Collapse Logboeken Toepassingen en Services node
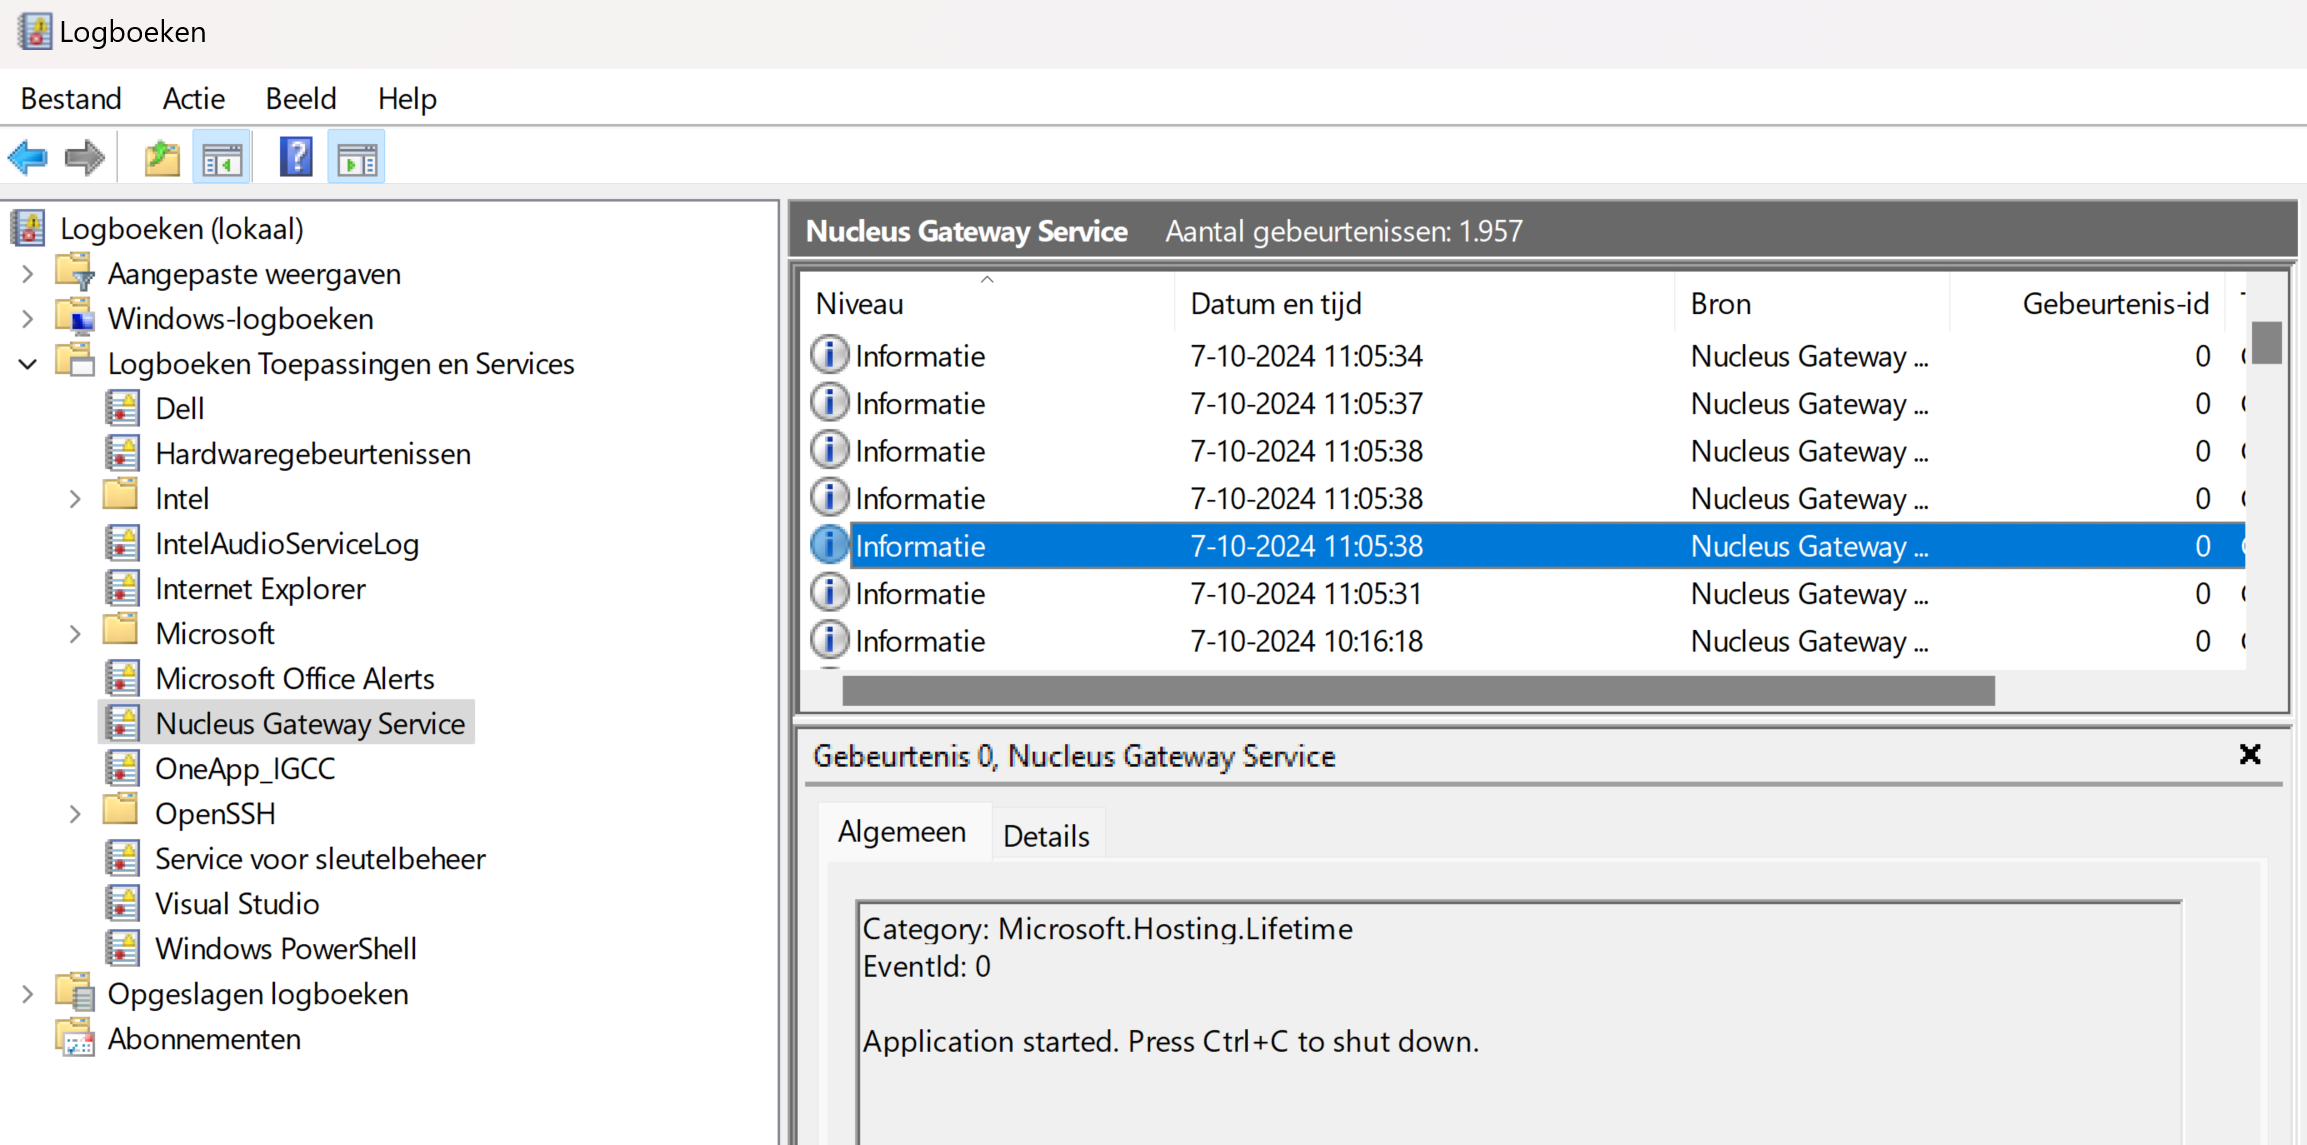 point(28,364)
